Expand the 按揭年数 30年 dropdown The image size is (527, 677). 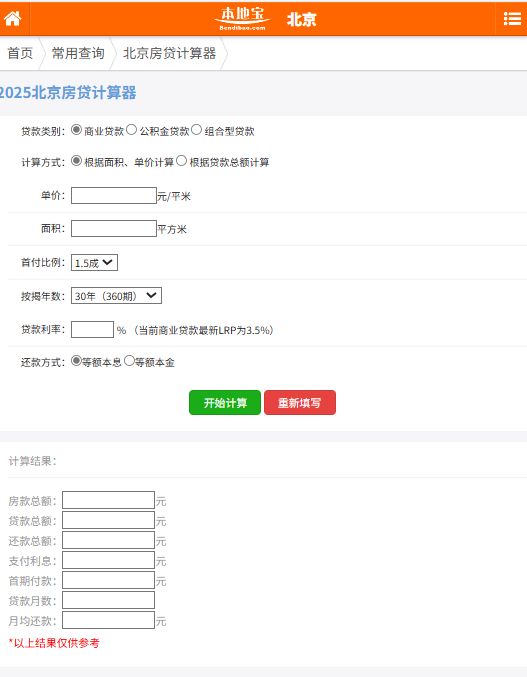(x=117, y=296)
